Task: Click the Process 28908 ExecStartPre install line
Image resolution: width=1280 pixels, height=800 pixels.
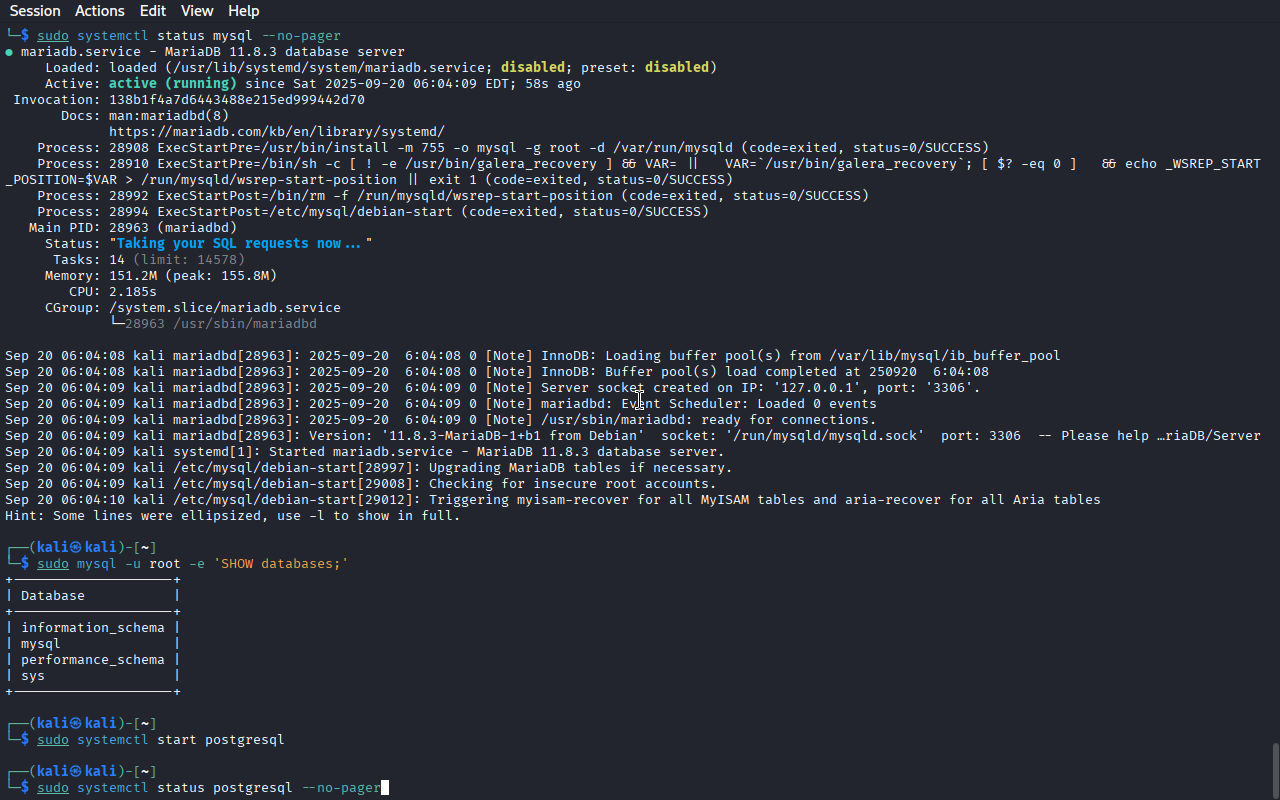Action: pyautogui.click(x=513, y=148)
